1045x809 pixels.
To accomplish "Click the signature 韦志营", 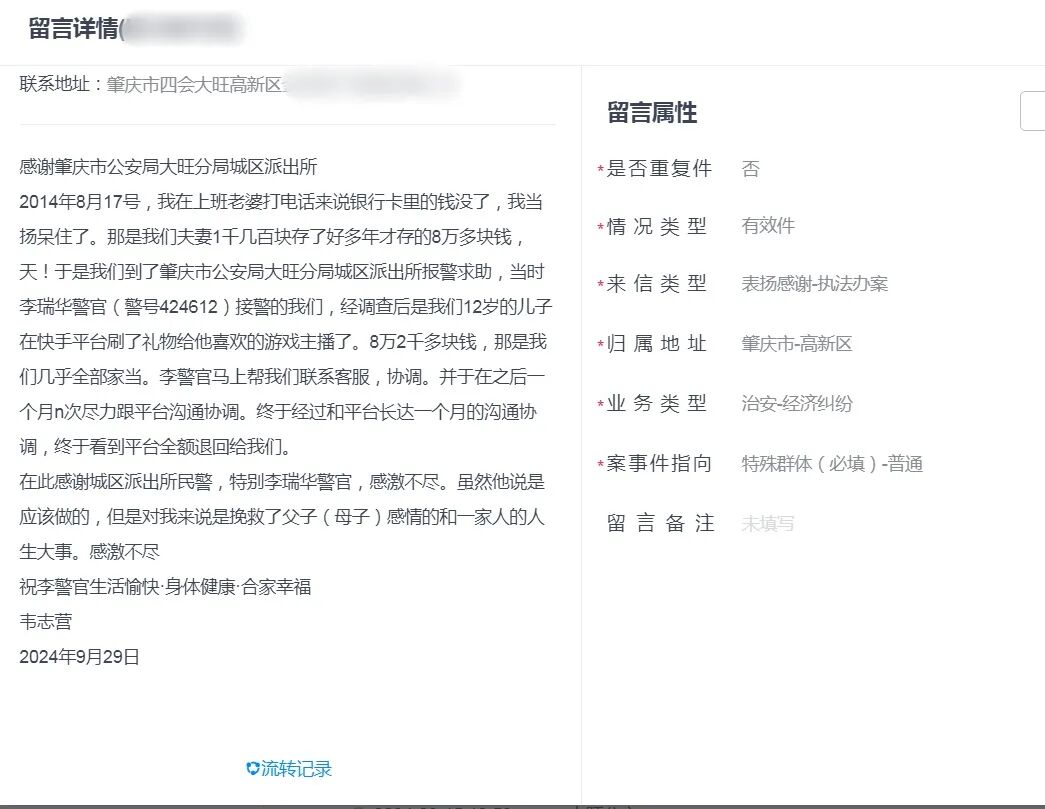I will coord(45,622).
